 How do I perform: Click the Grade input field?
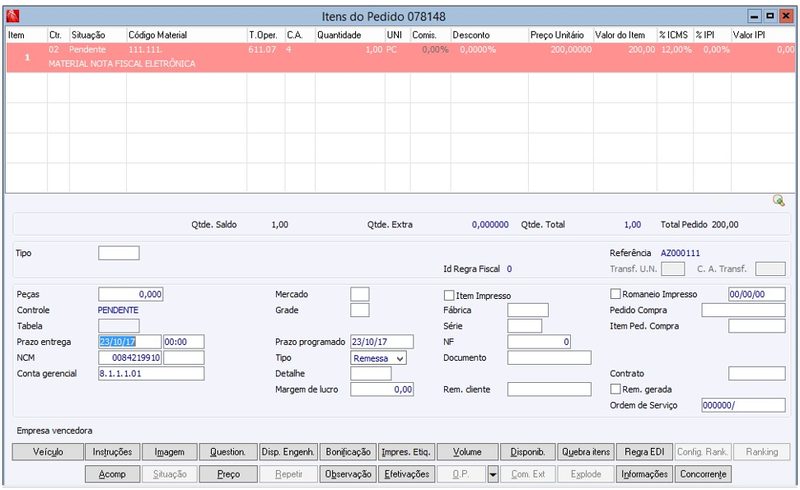pyautogui.click(x=360, y=310)
